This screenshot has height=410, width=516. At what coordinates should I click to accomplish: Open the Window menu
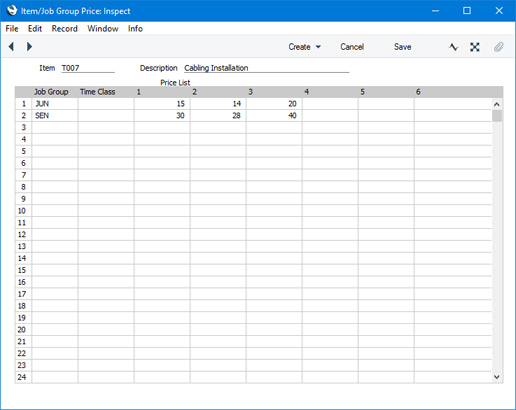click(103, 29)
